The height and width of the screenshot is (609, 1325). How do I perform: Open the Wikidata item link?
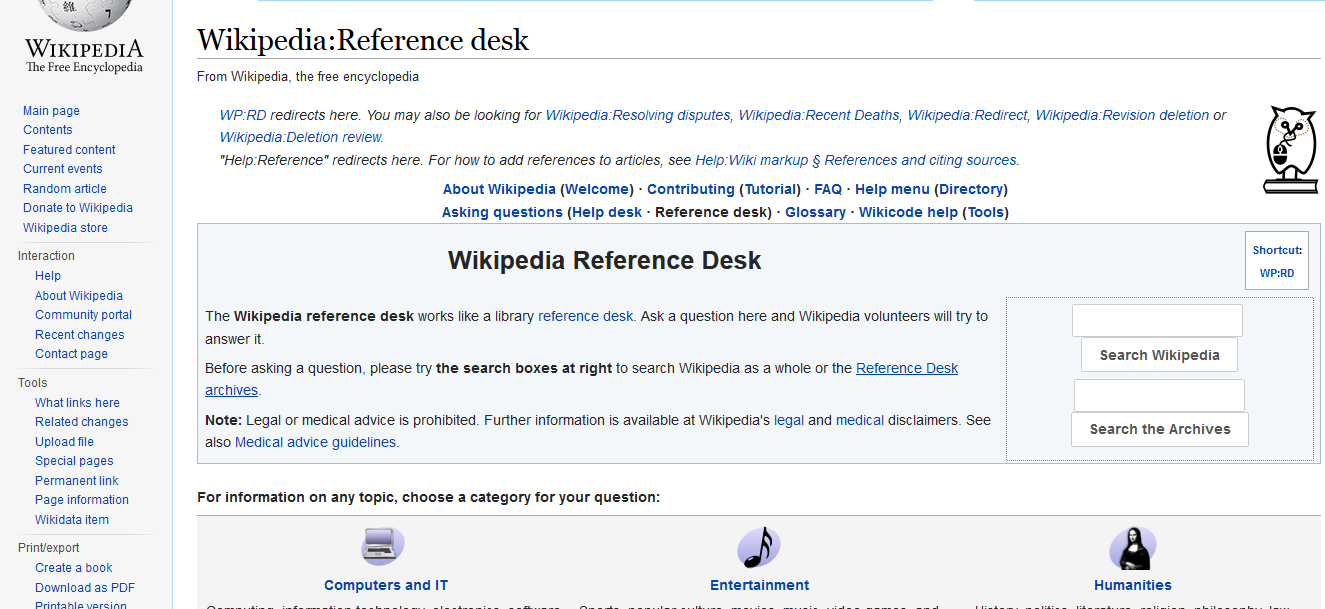pos(72,520)
